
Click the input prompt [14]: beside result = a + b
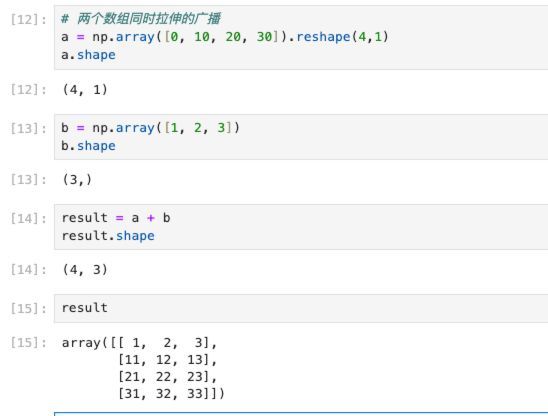[28, 219]
